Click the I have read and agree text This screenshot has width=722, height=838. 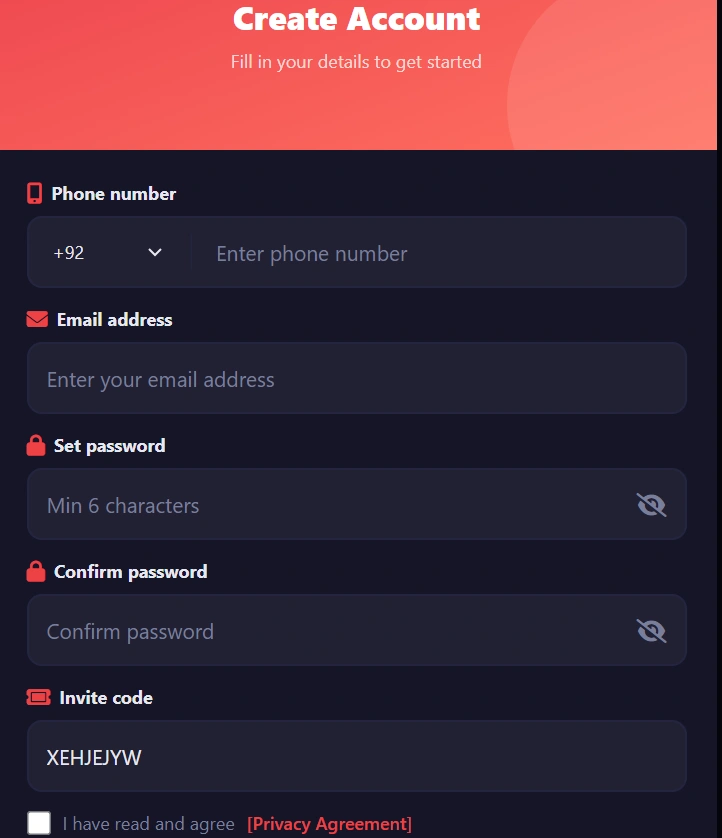coord(148,824)
